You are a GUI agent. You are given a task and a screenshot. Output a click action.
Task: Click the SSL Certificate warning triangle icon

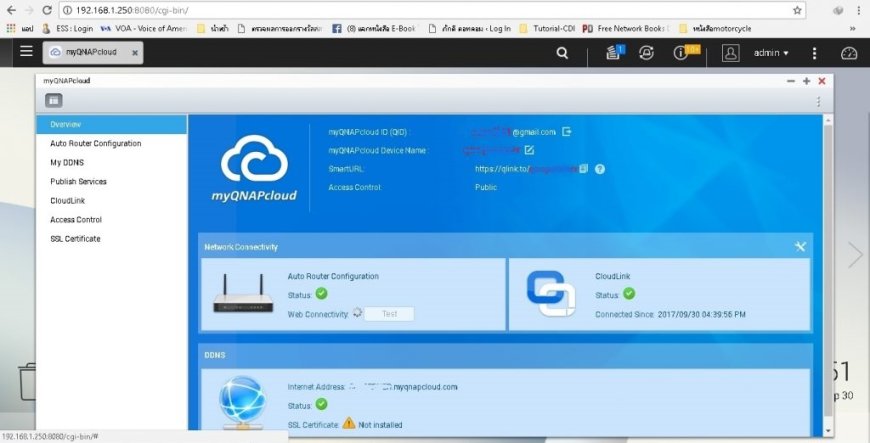coord(348,424)
